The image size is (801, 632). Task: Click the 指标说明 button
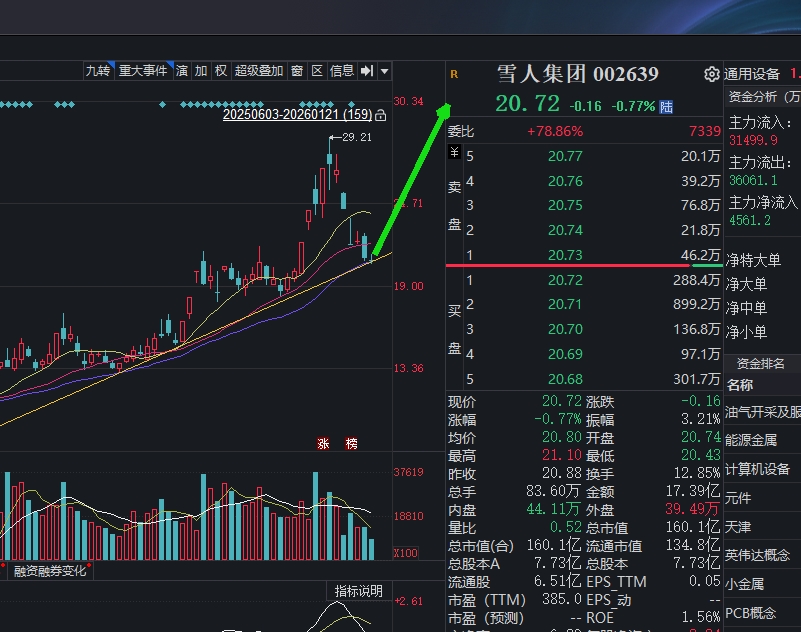359,591
